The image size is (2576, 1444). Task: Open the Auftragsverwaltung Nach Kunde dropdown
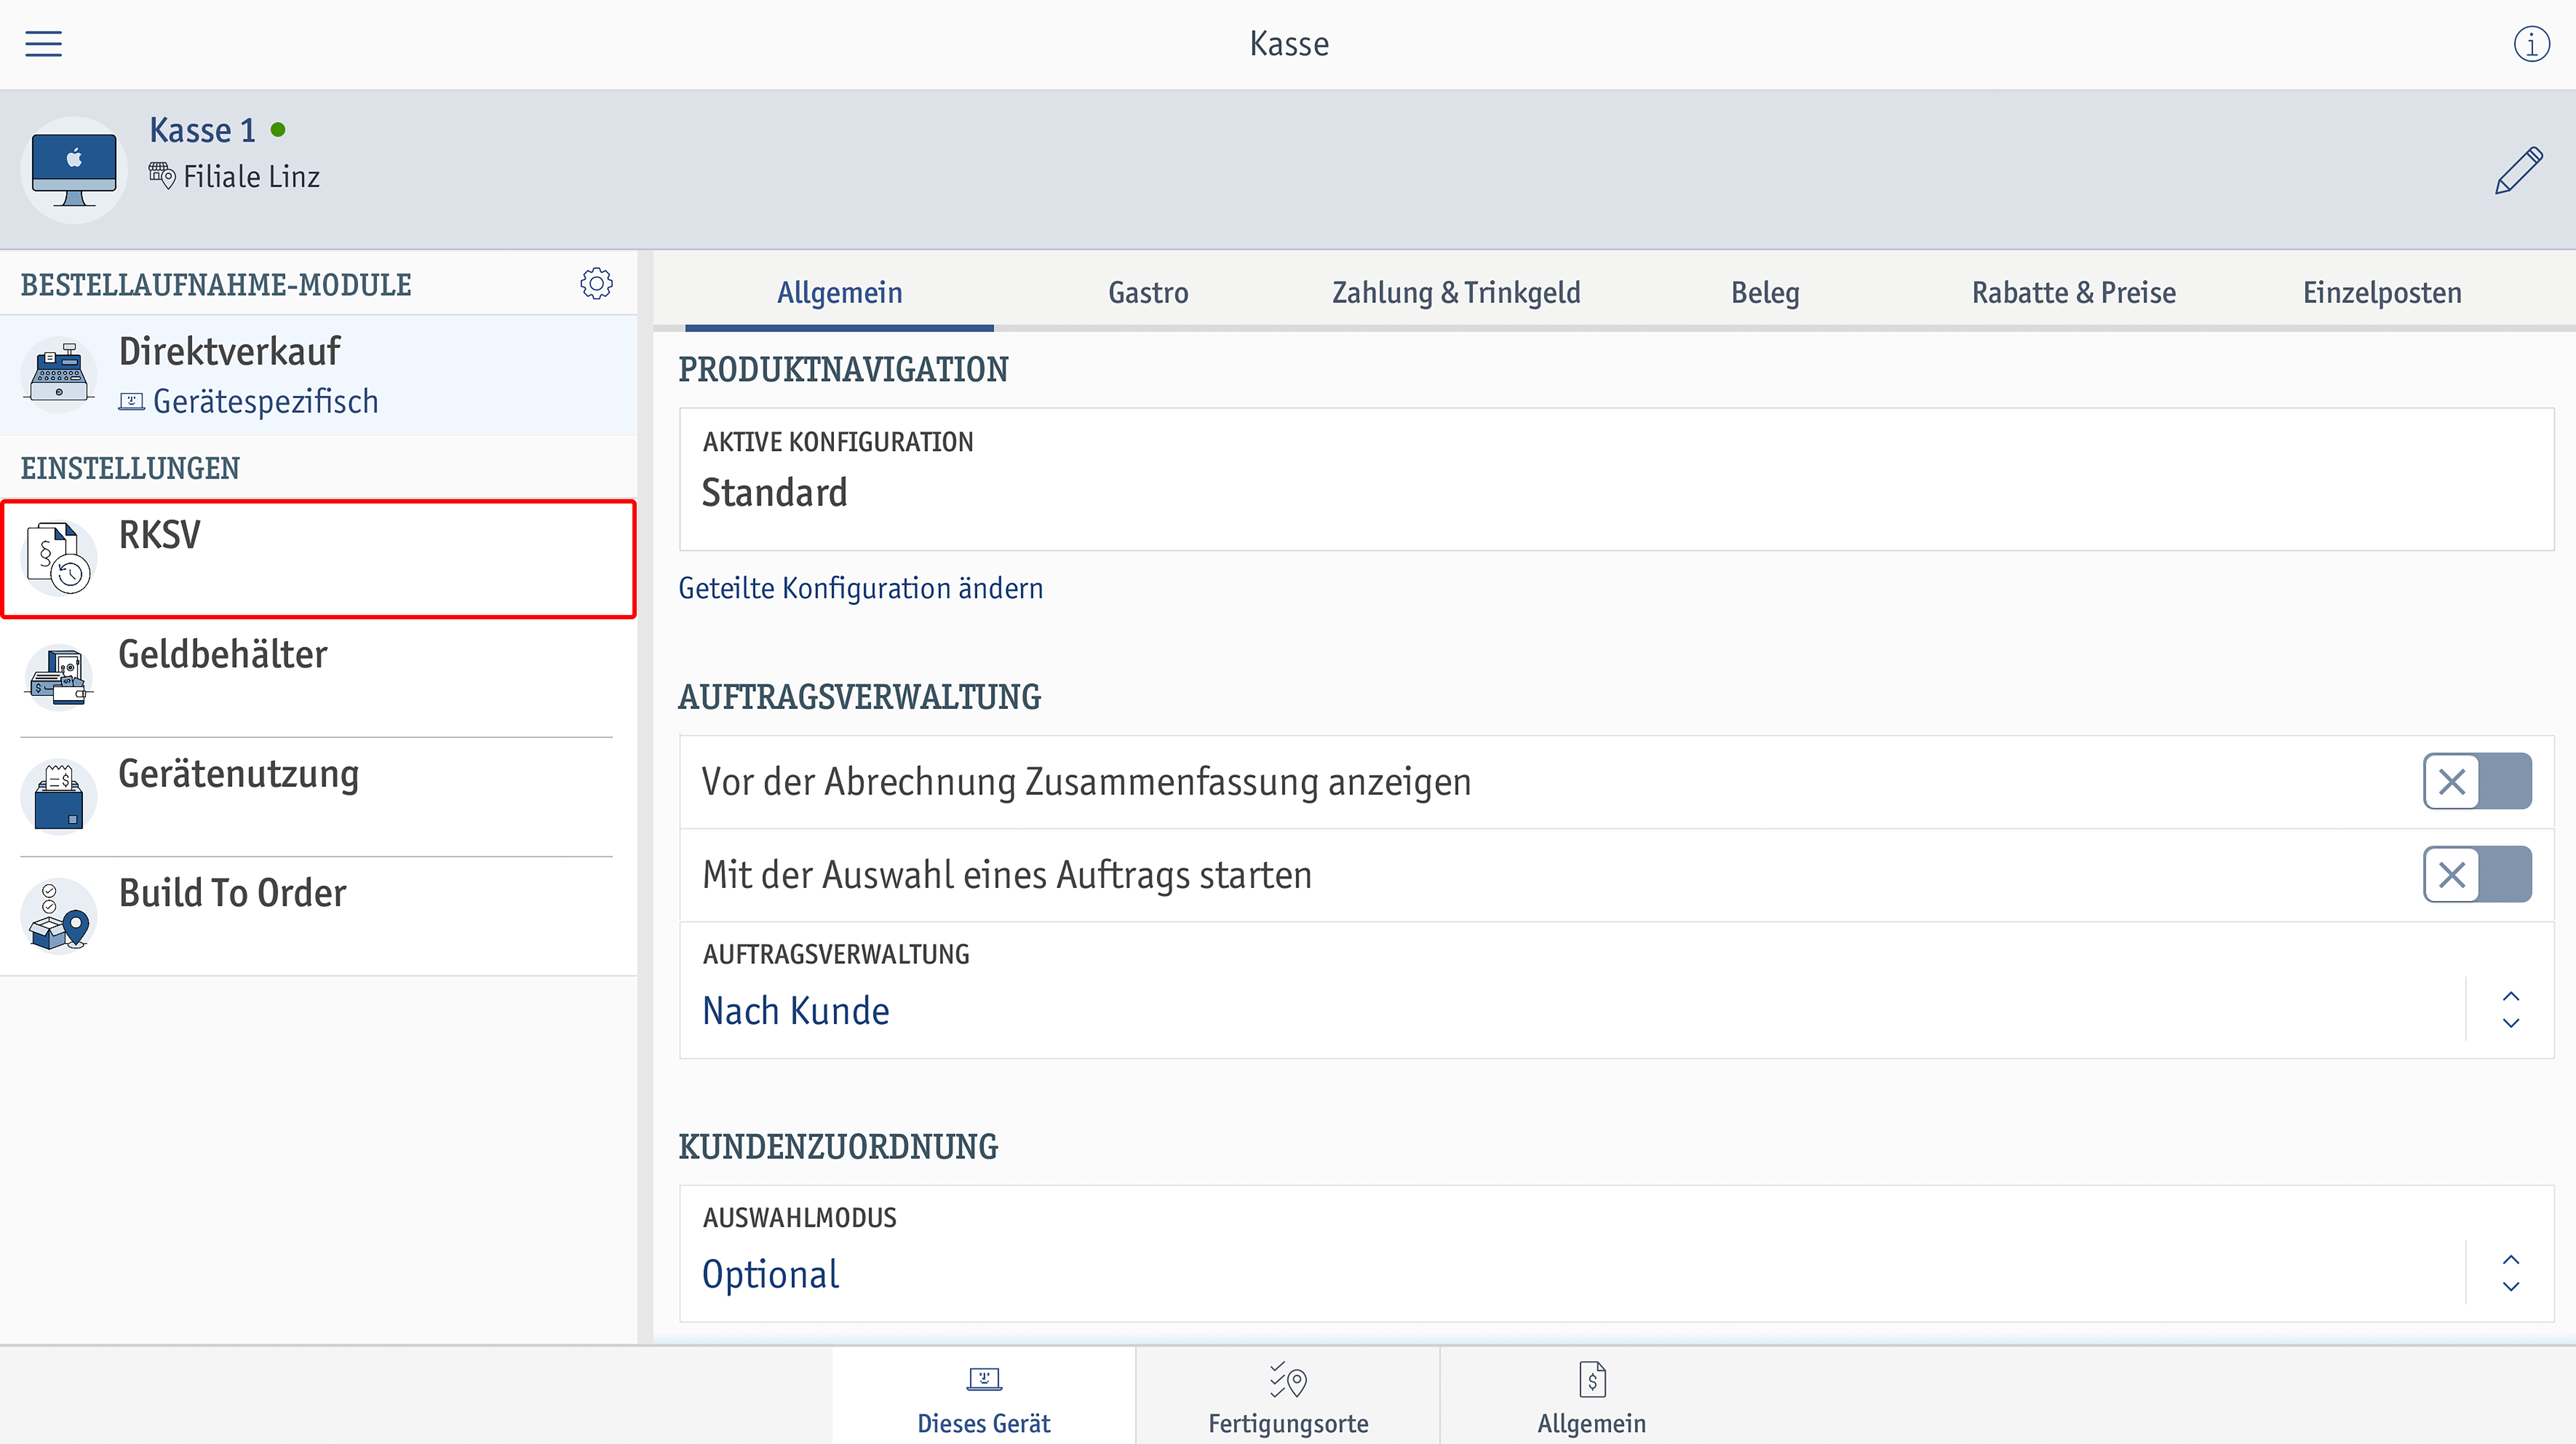[x=1616, y=990]
